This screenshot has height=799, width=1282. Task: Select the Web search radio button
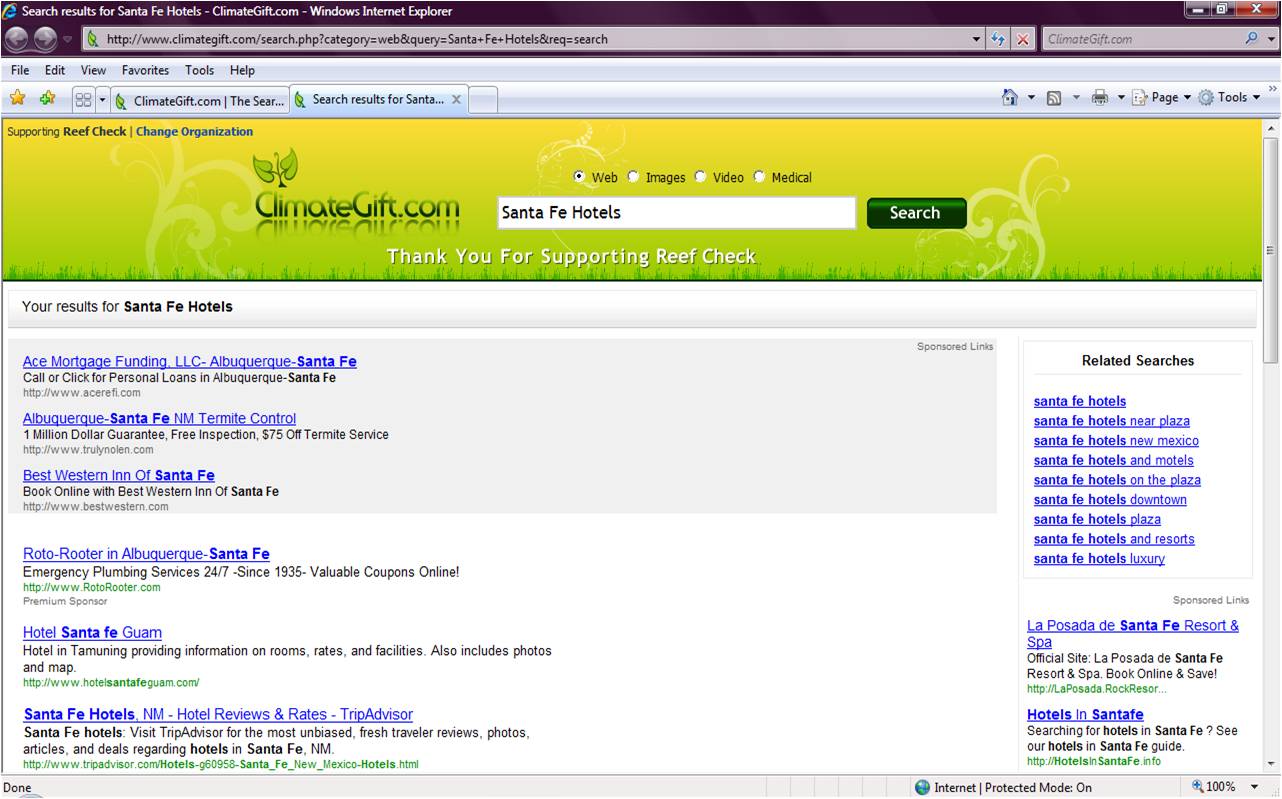[579, 177]
